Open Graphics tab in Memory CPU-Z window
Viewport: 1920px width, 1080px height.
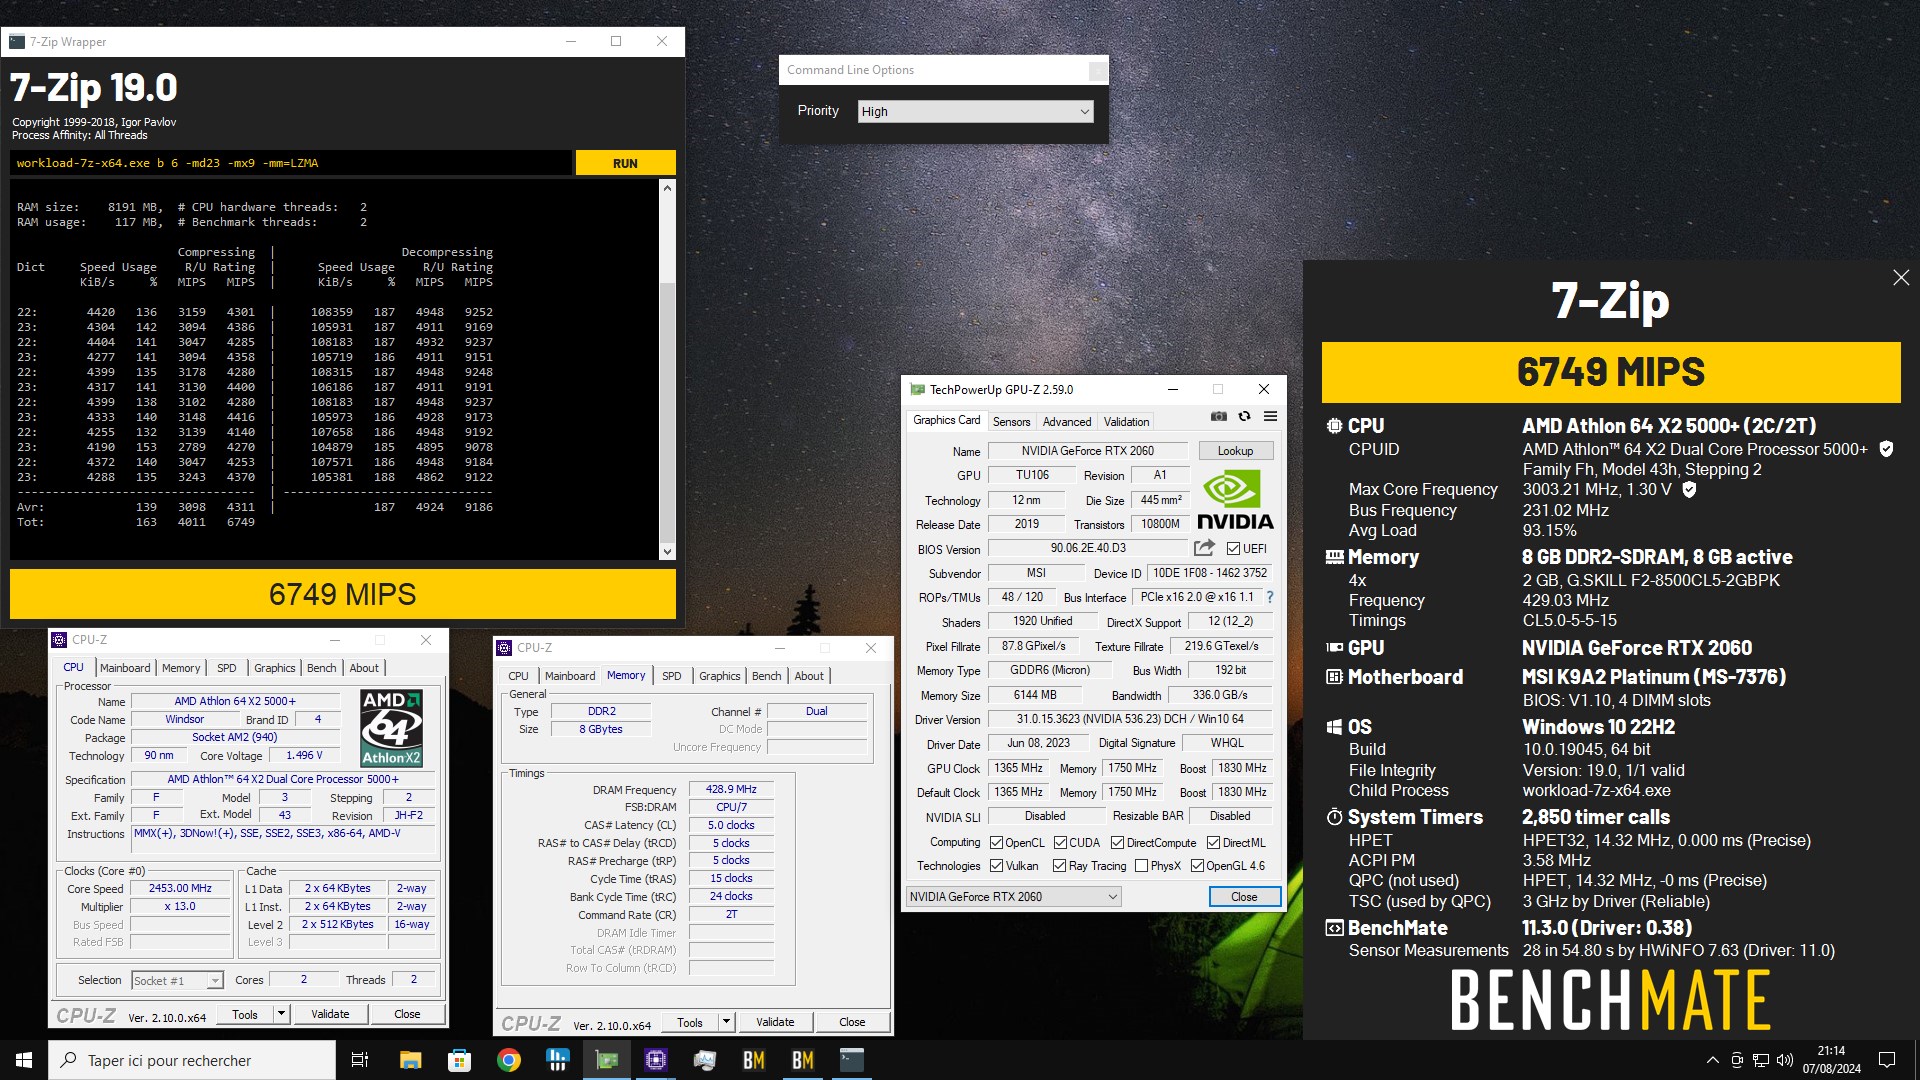720,676
